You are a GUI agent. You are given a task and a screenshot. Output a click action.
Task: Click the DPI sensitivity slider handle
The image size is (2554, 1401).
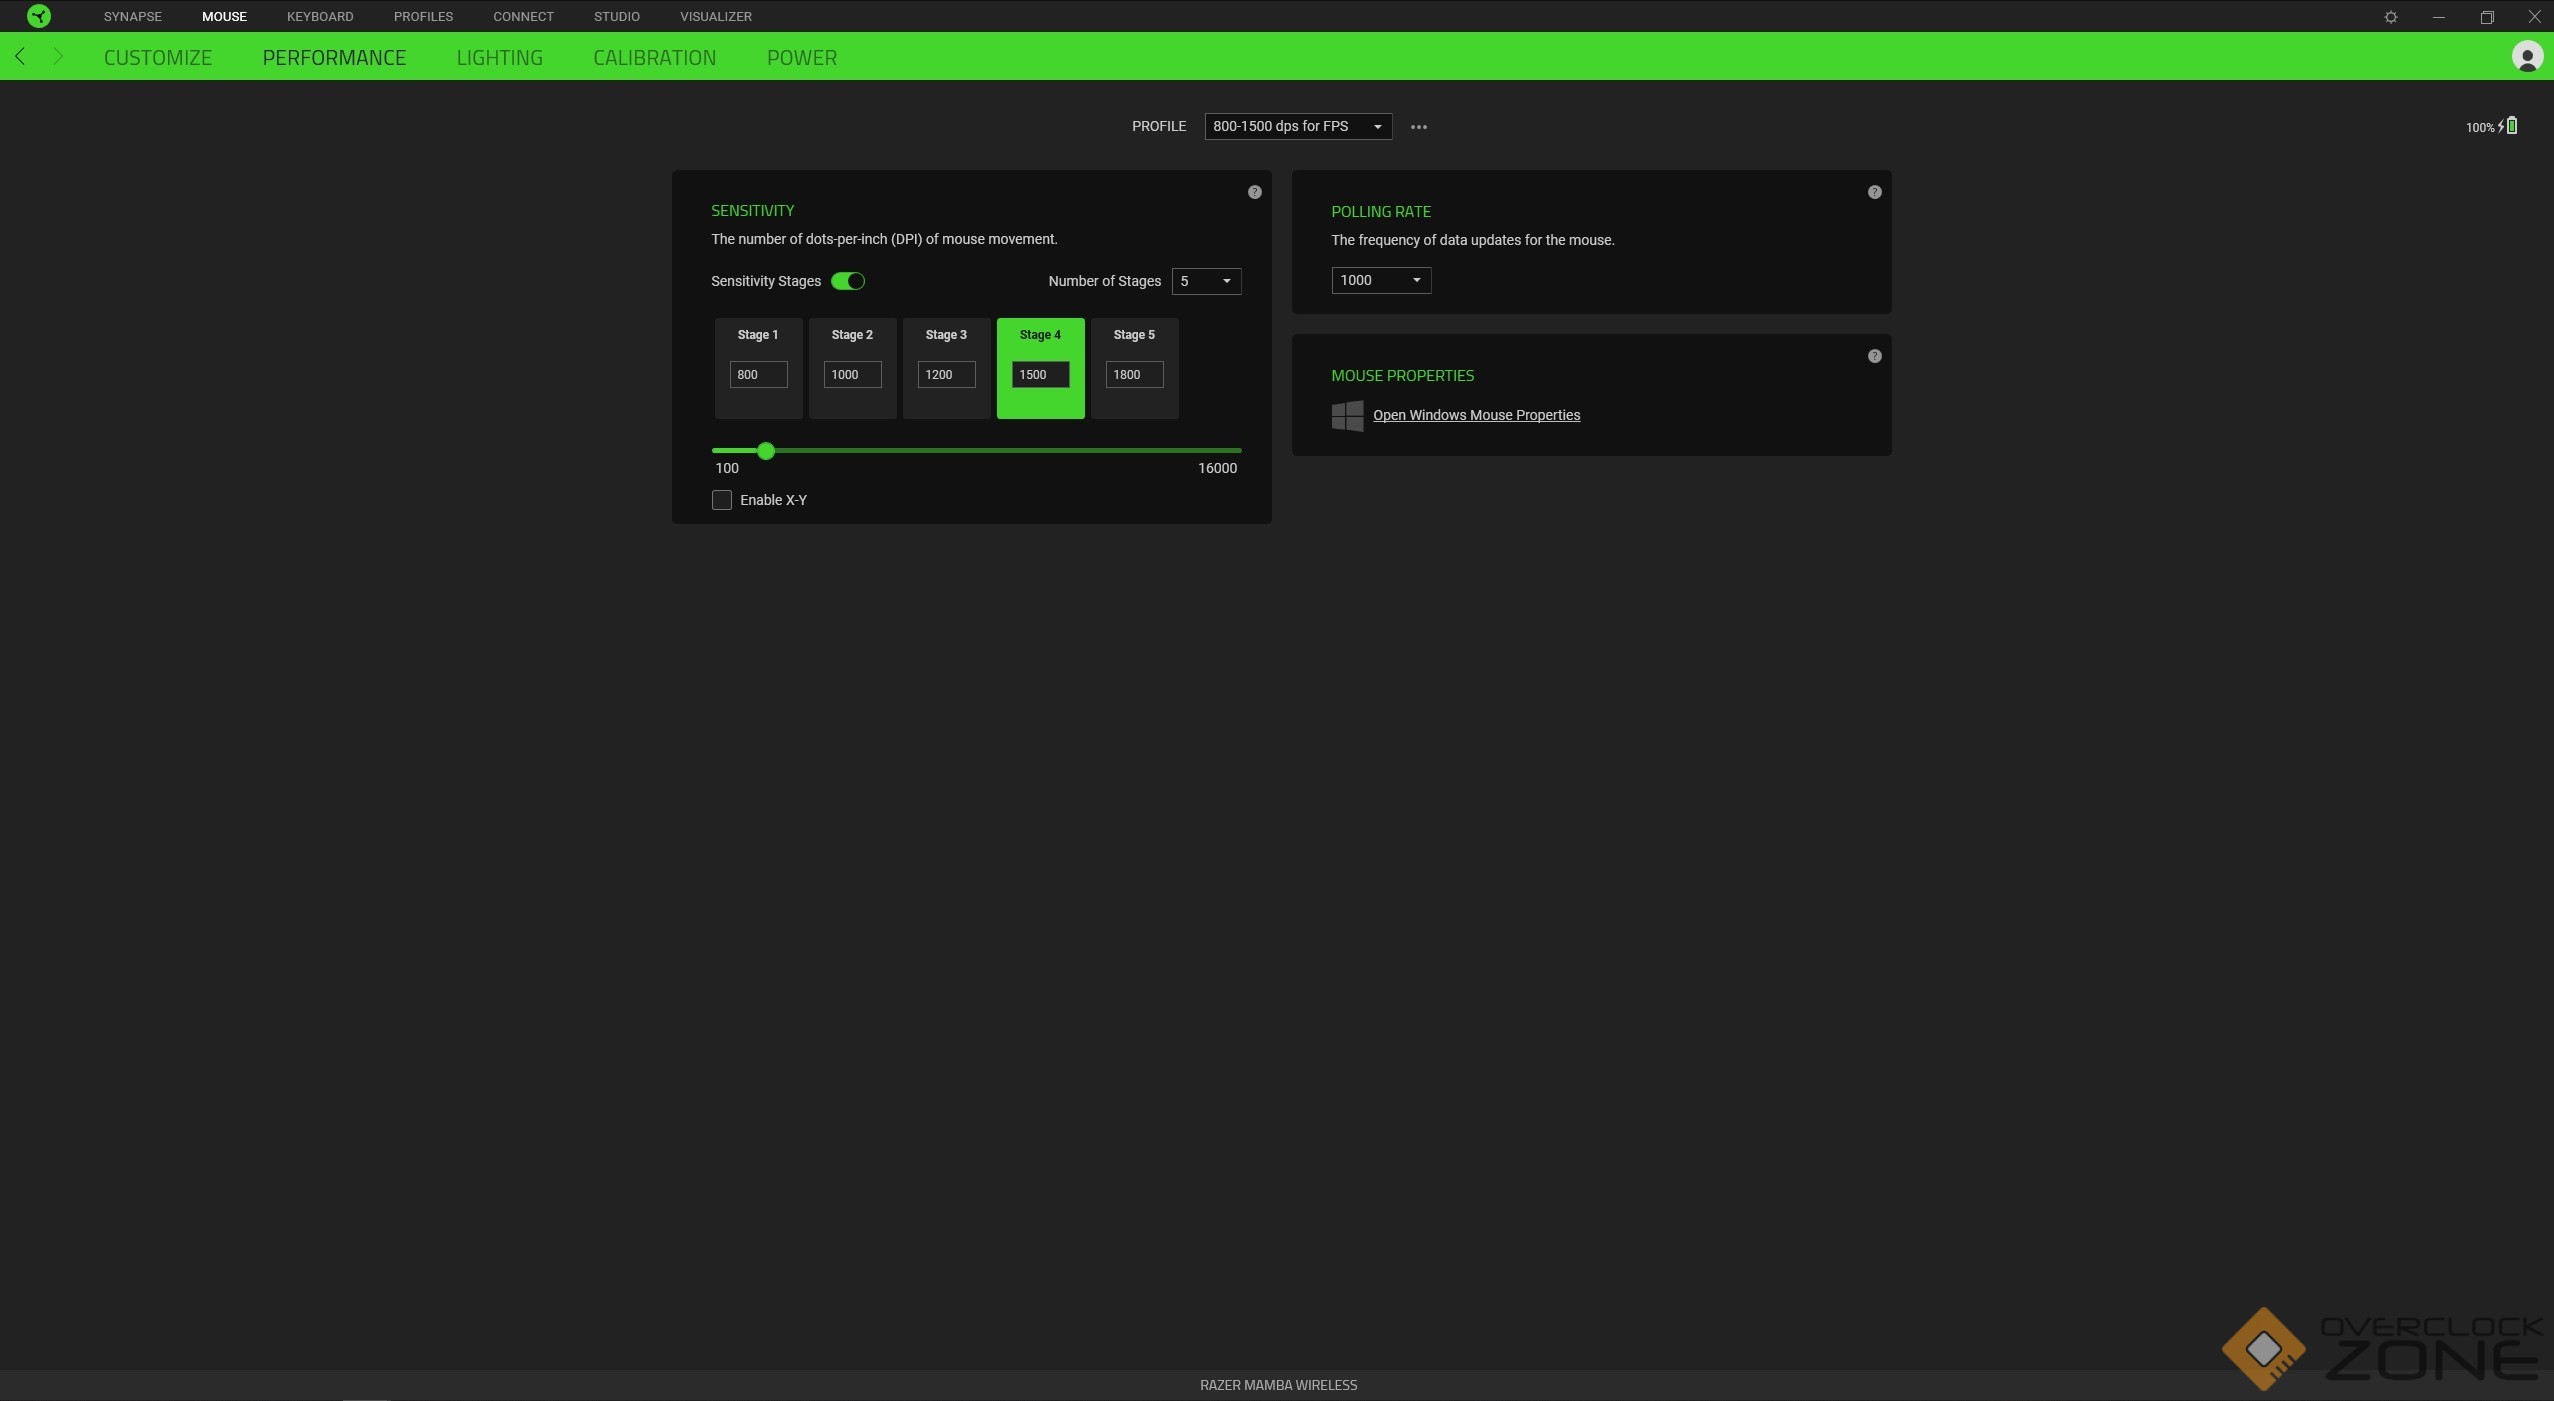coord(765,451)
